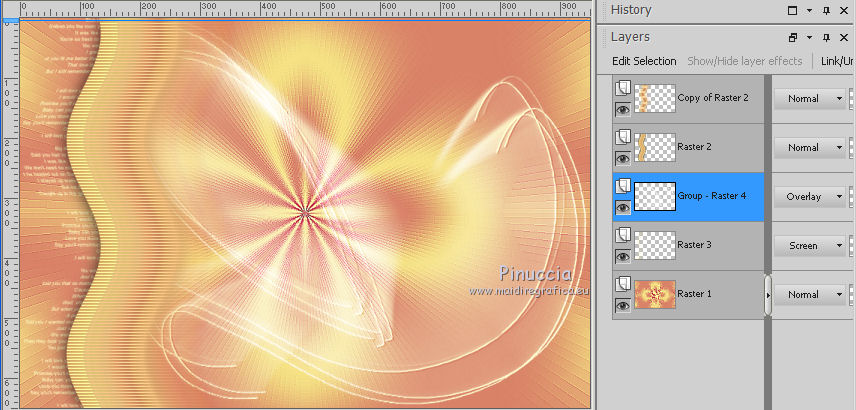Open the History palette options arrow

click(x=810, y=10)
